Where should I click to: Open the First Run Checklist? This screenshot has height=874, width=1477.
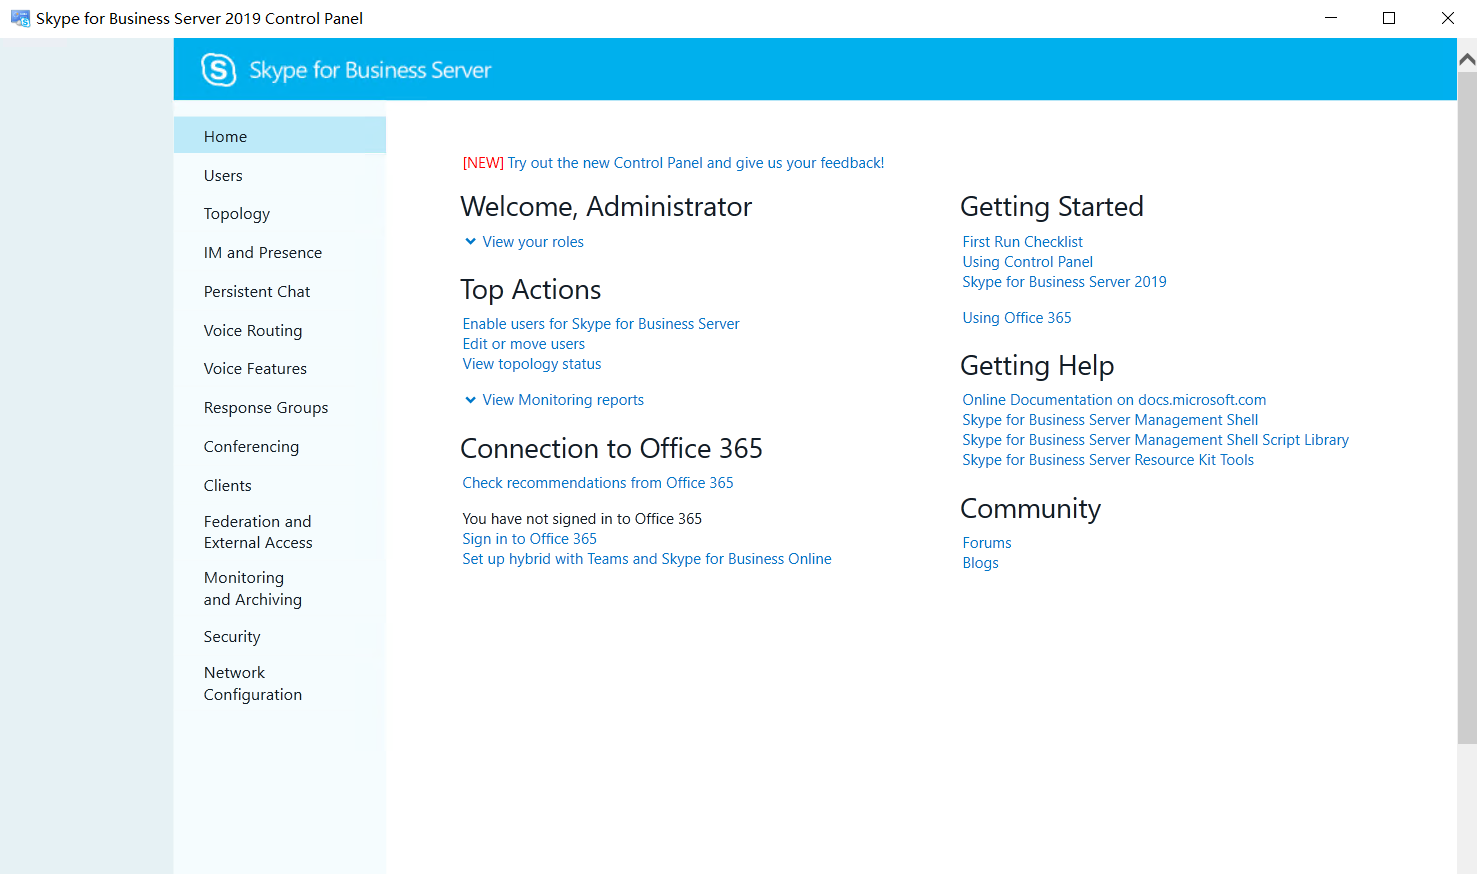tap(1023, 242)
